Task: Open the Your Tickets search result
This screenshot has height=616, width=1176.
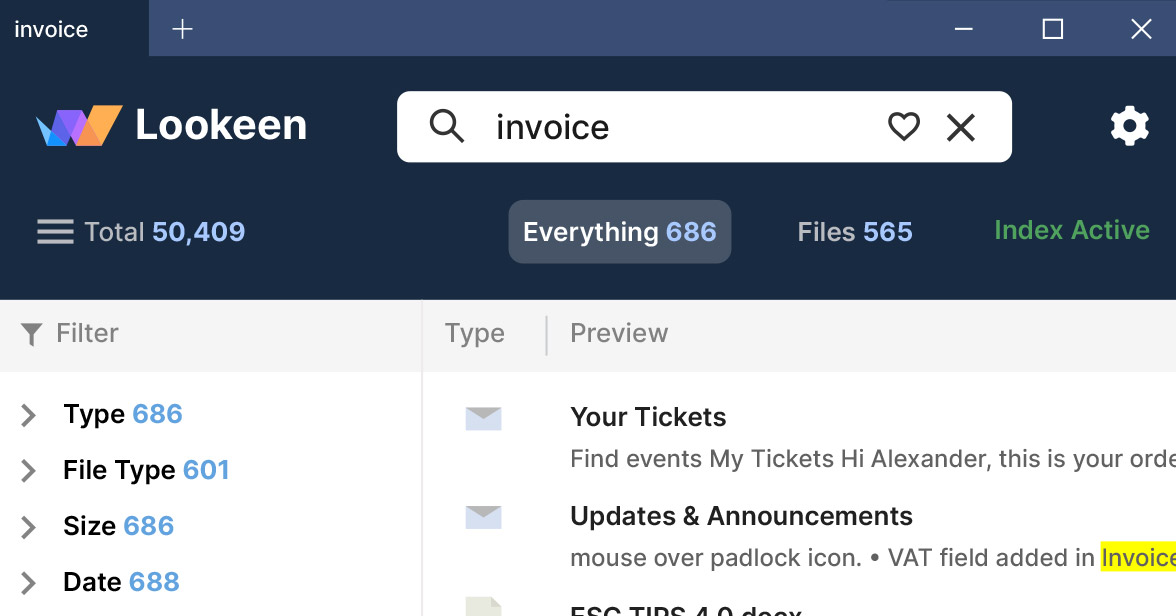Action: pos(648,417)
